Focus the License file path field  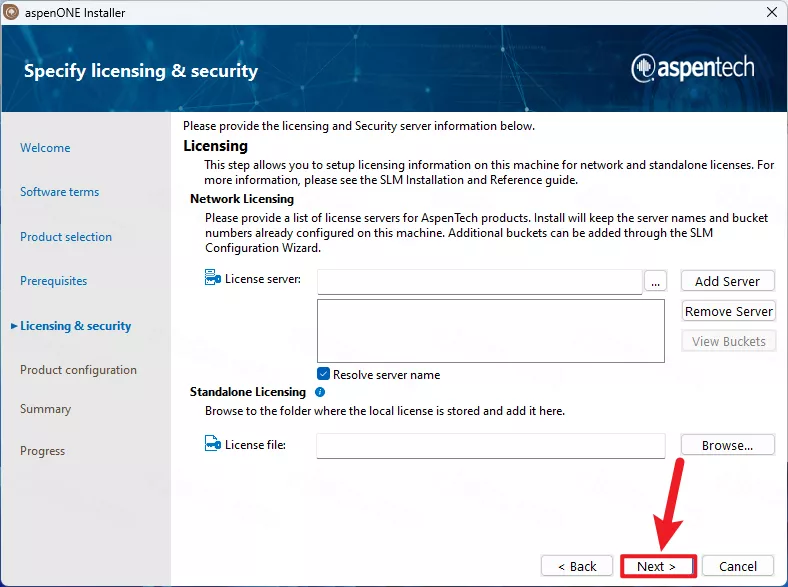pos(490,446)
